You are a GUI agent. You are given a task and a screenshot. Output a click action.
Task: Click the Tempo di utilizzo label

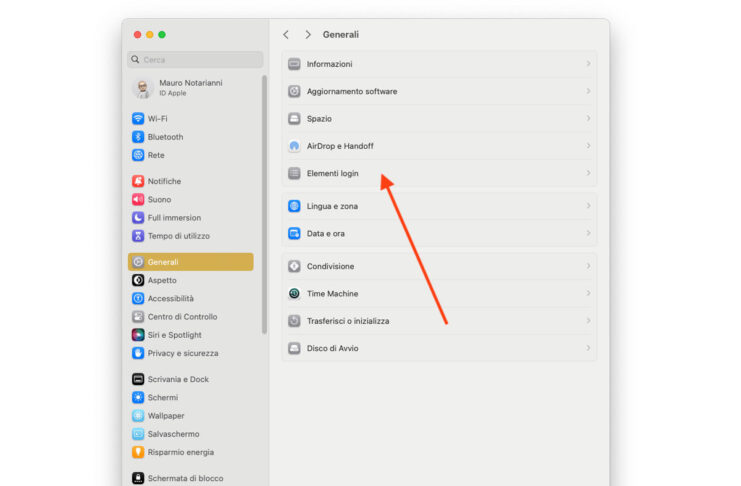pyautogui.click(x=179, y=236)
